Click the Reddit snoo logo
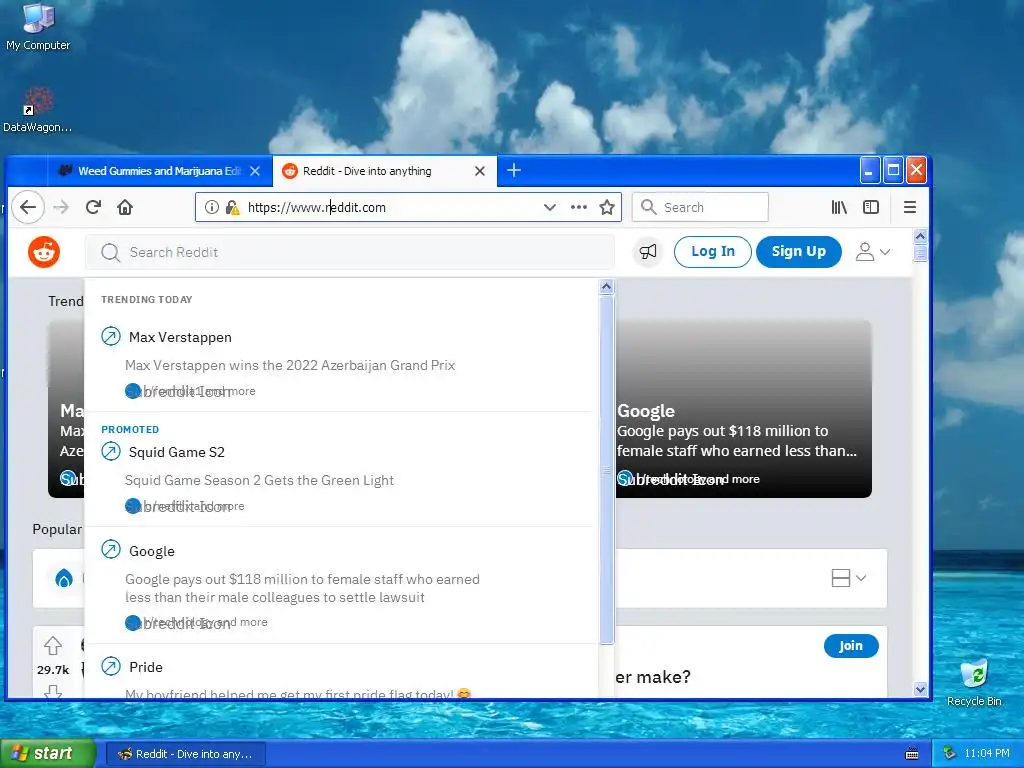The image size is (1024, 768). click(x=44, y=251)
